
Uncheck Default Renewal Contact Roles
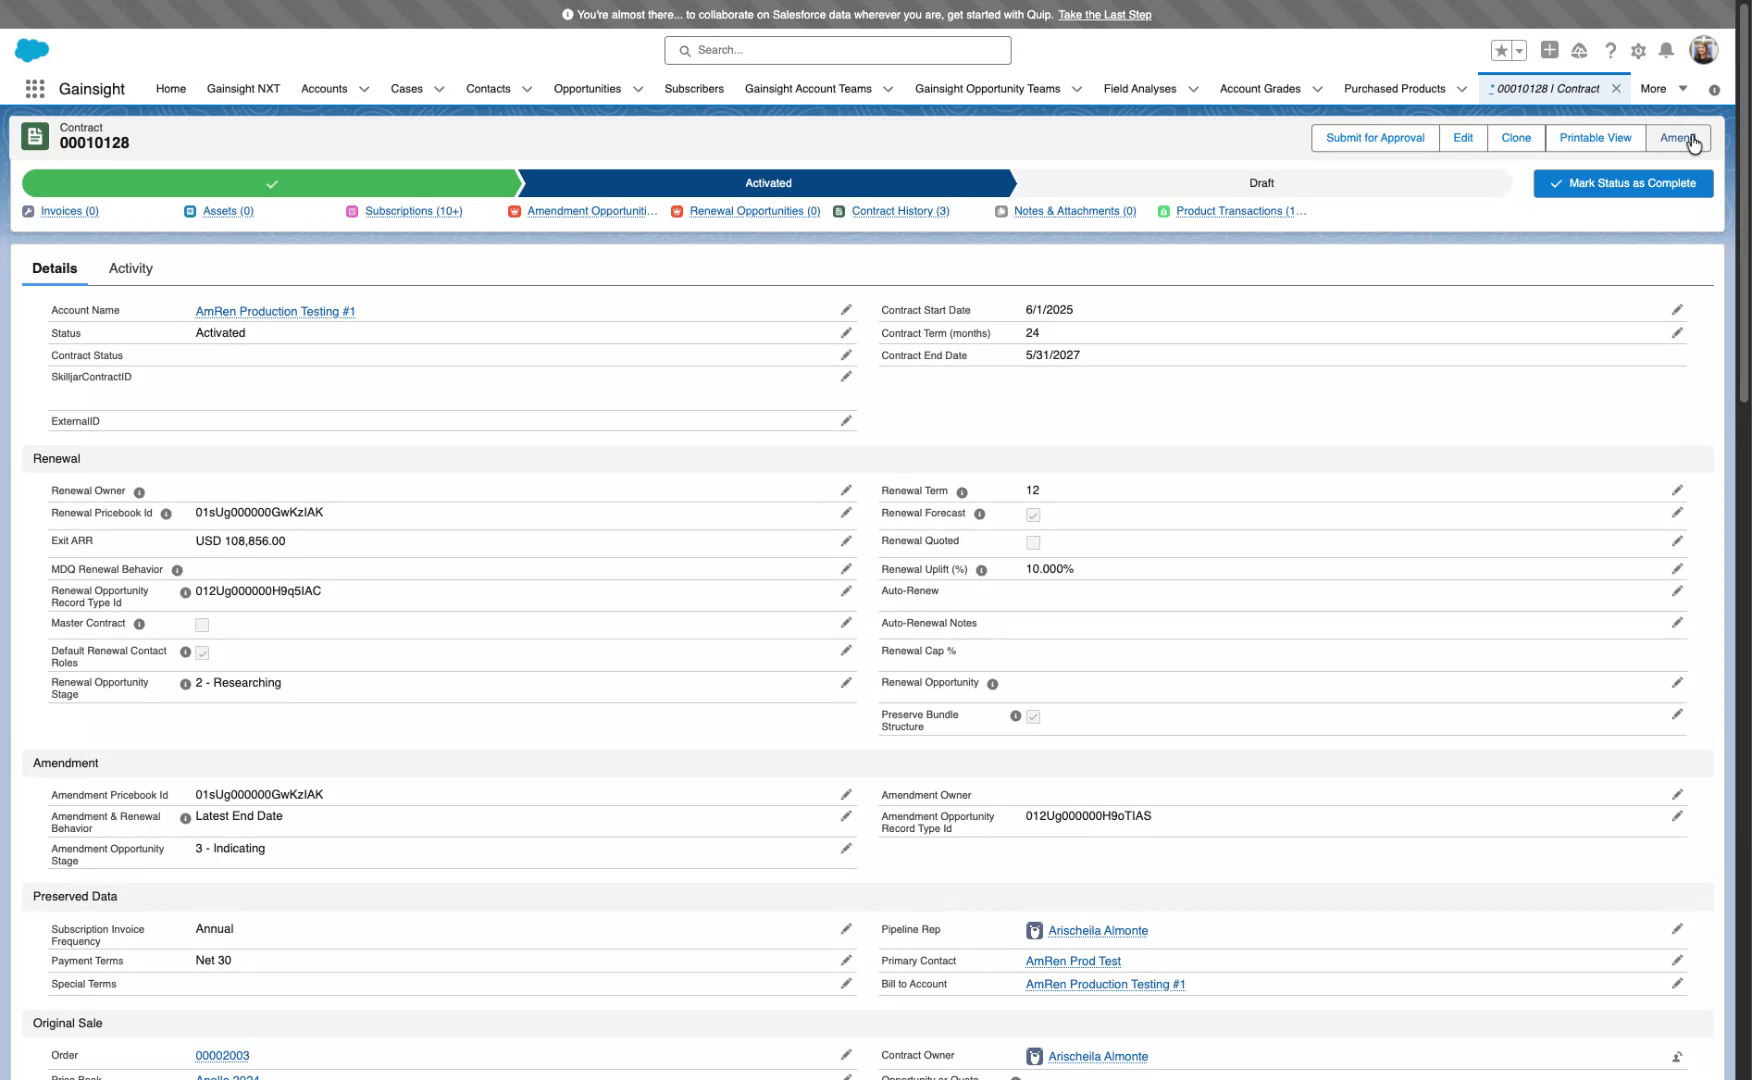[x=202, y=652]
